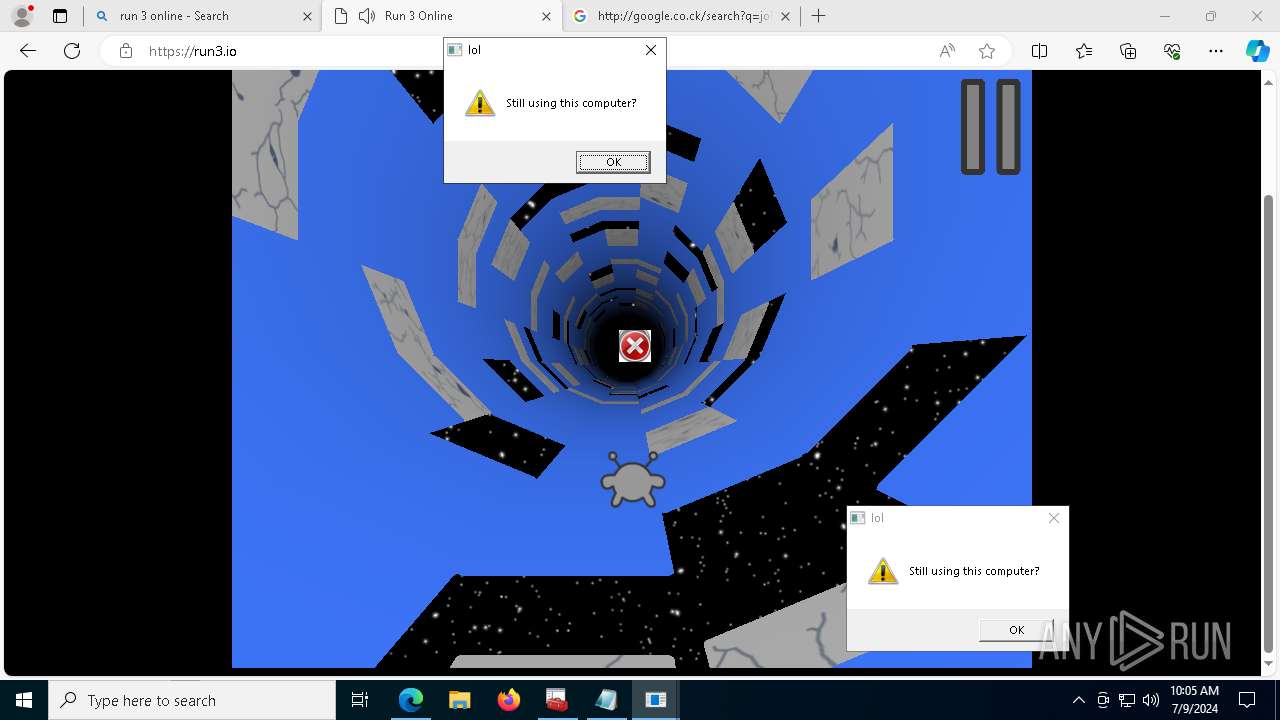Open the Windows Start menu
This screenshot has width=1280, height=720.
pos(24,700)
